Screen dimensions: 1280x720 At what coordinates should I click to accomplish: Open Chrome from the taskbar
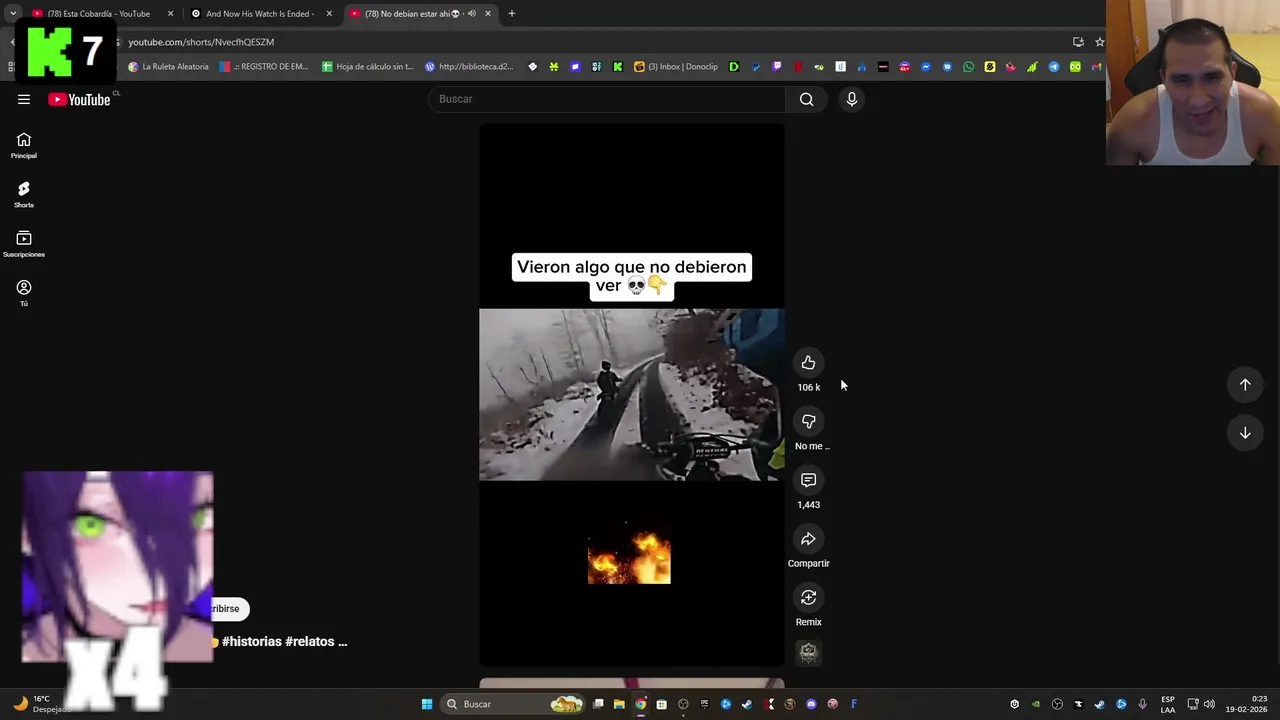640,704
